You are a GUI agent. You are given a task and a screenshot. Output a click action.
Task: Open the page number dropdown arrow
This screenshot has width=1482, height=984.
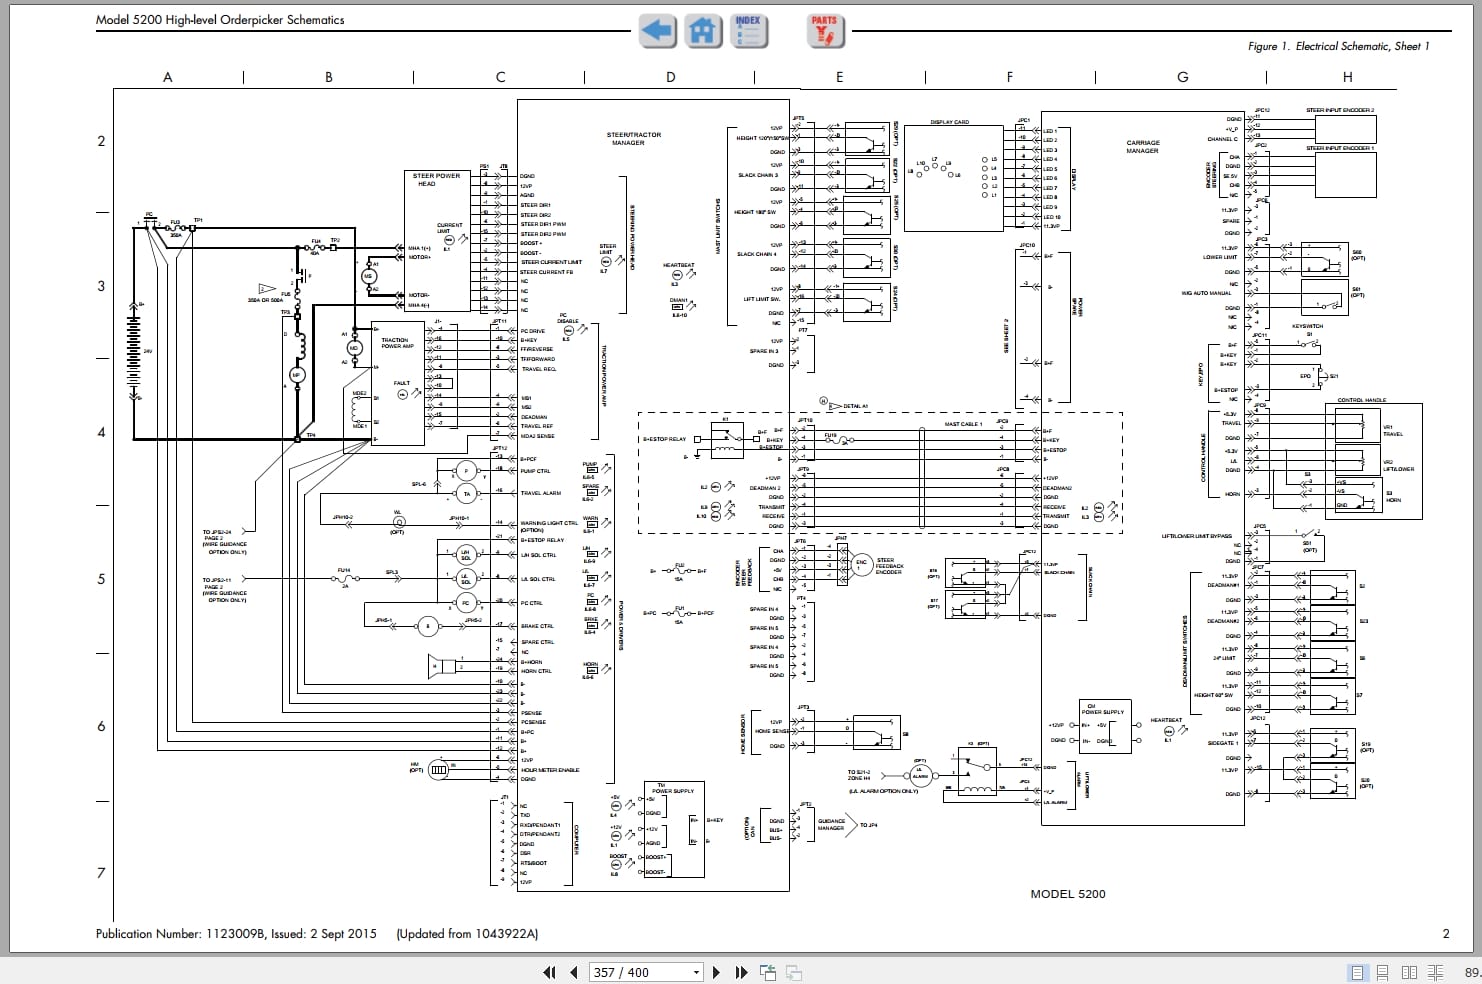(x=697, y=972)
